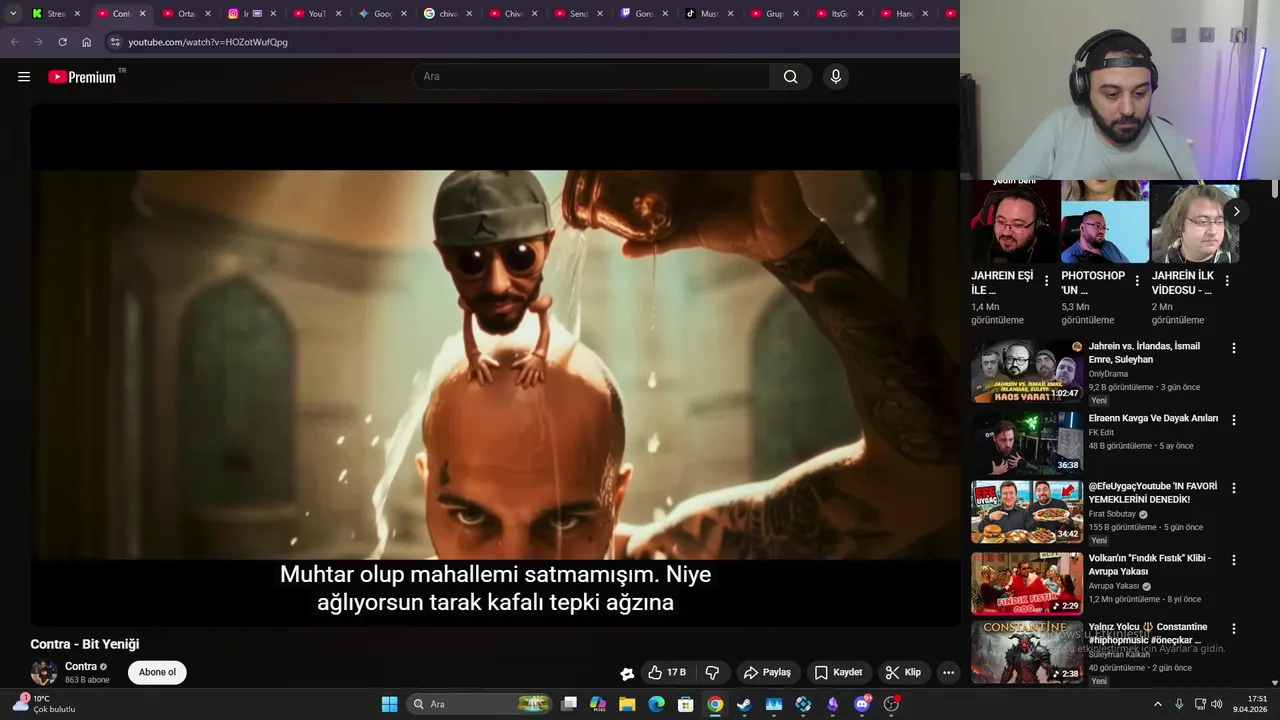
Task: Start voice search with microphone icon
Action: point(836,77)
